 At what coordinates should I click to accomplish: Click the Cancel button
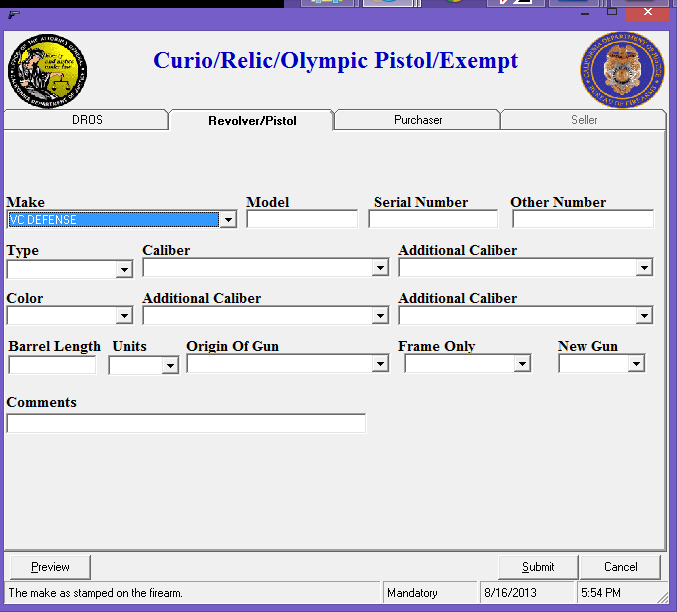pyautogui.click(x=620, y=567)
